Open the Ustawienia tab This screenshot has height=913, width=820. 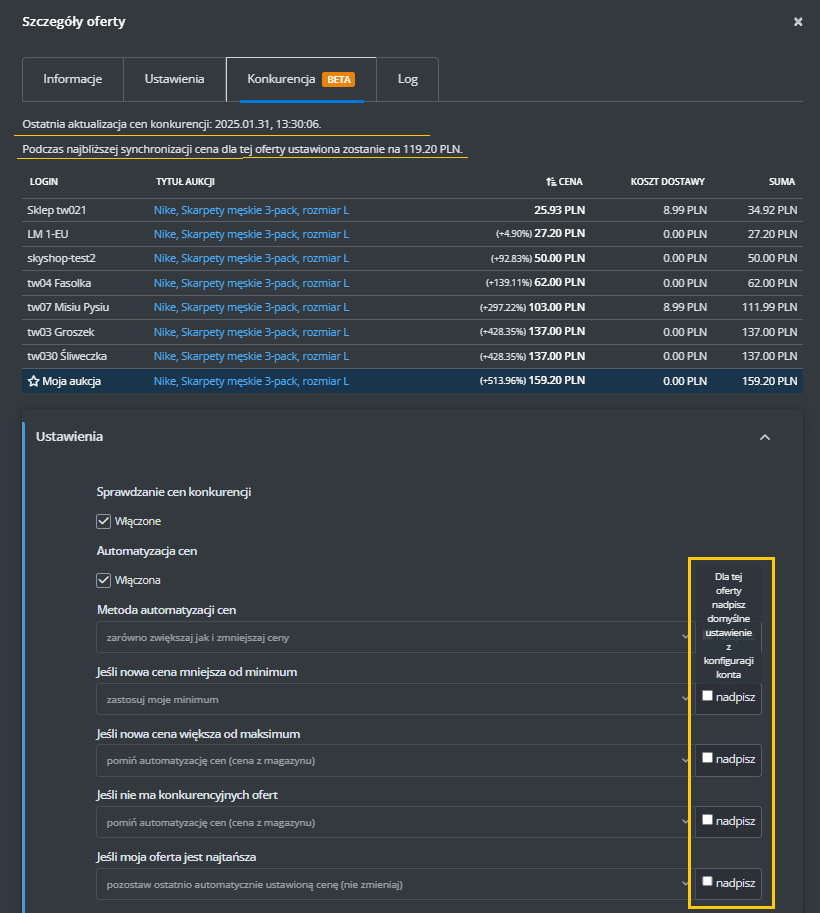[174, 79]
